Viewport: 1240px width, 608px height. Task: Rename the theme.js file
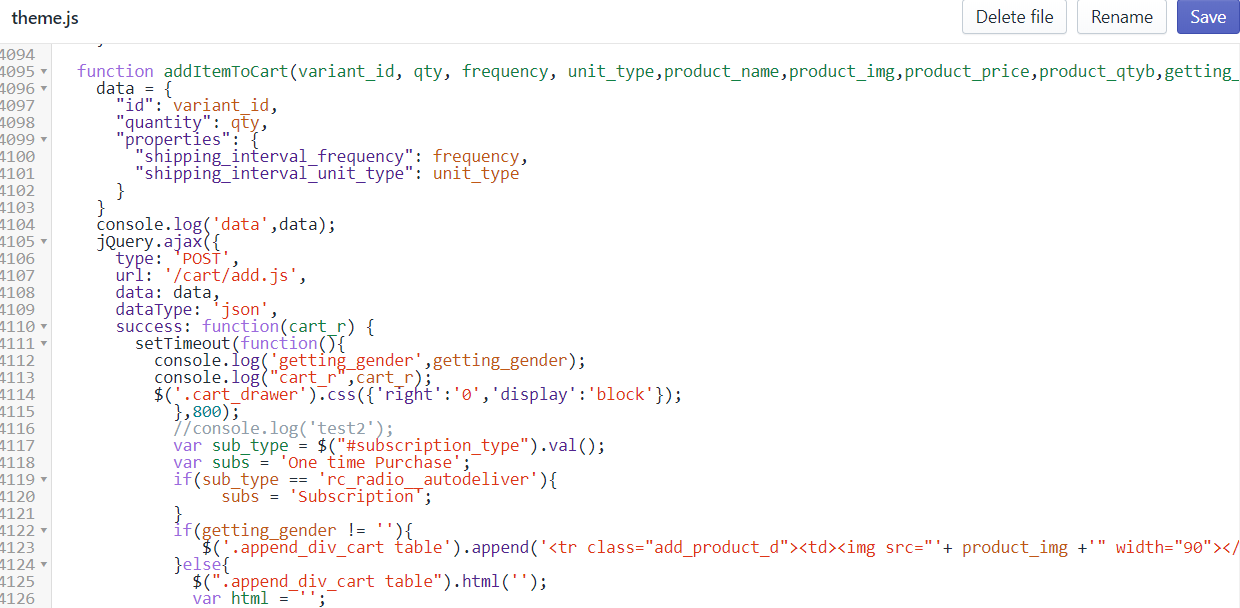tap(1121, 17)
